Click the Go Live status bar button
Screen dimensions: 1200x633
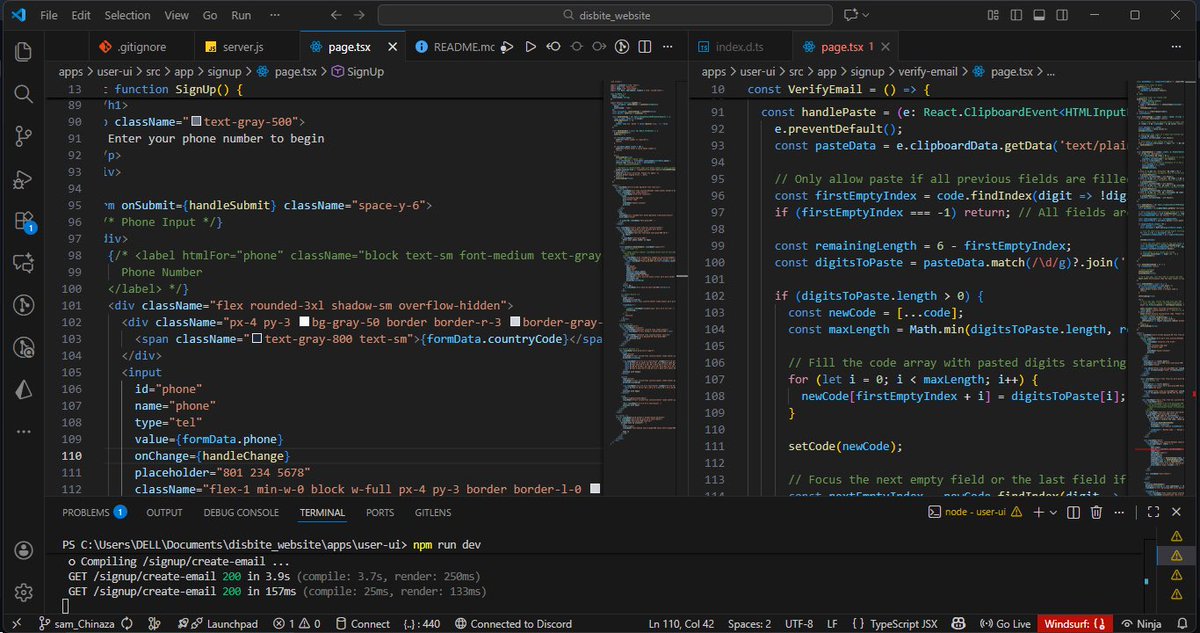[x=1006, y=623]
